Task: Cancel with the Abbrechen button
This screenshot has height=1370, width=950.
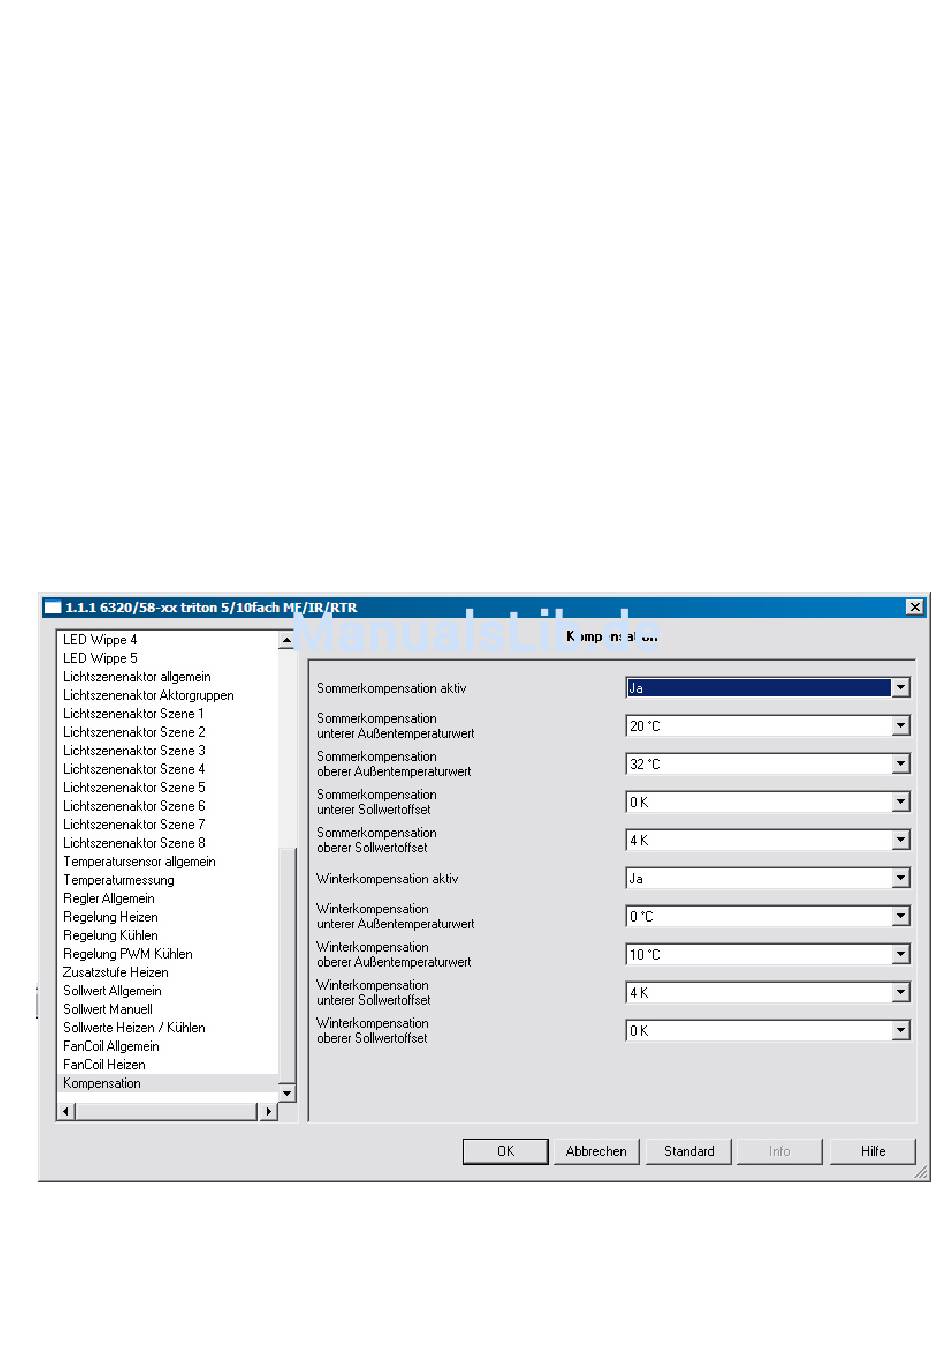Action: pyautogui.click(x=596, y=1151)
